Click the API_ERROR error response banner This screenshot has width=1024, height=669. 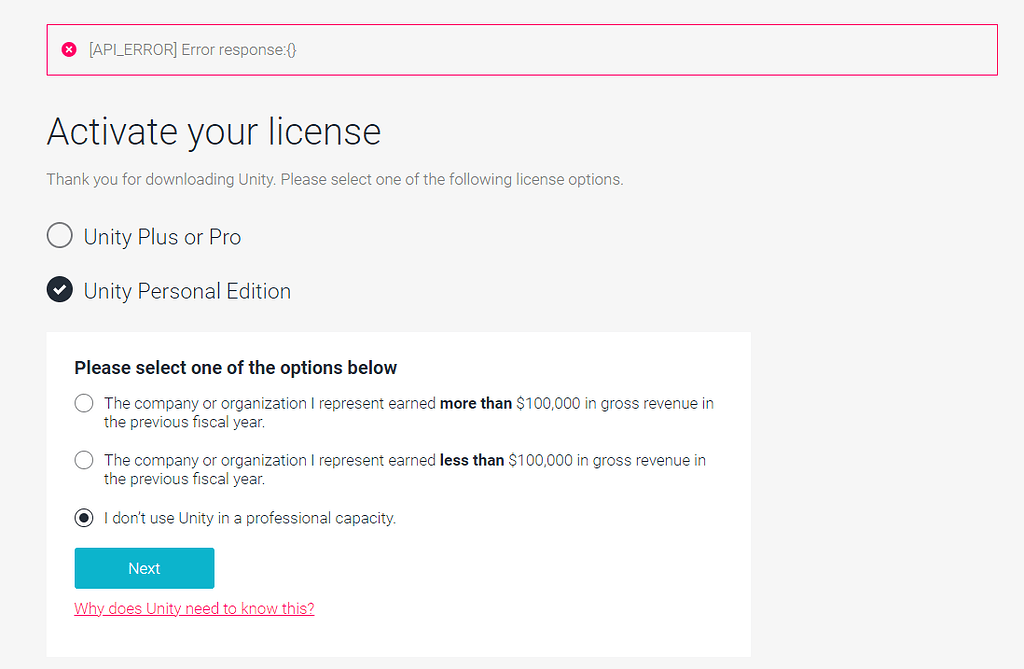[522, 49]
